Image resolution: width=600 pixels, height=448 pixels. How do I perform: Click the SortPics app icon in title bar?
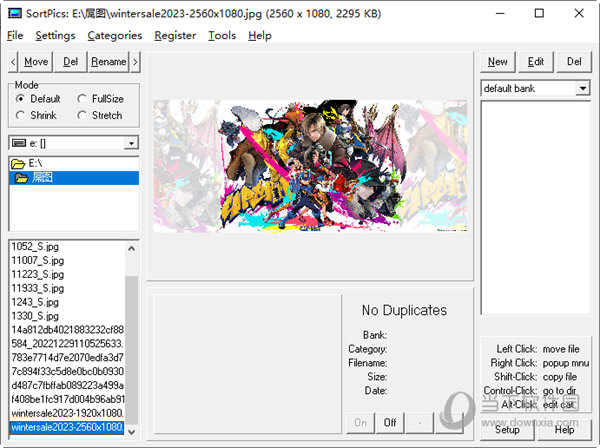point(15,14)
